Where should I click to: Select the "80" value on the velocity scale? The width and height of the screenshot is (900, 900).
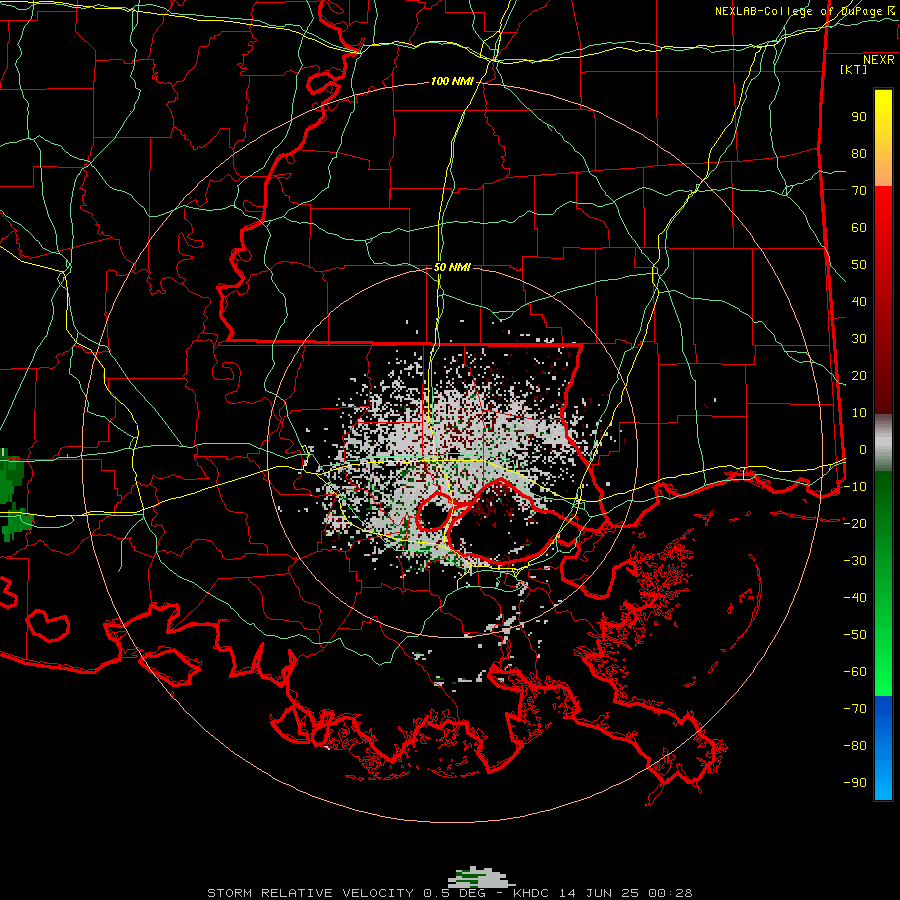point(859,154)
